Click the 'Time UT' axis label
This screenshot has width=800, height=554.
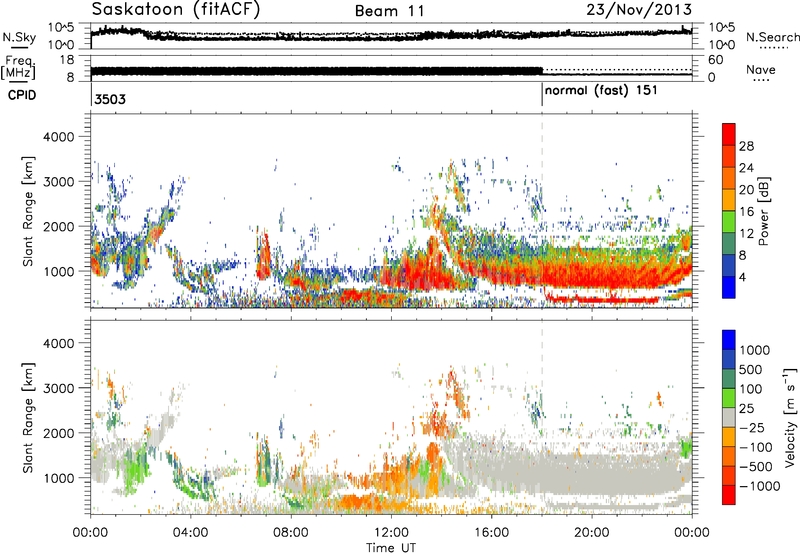[x=391, y=548]
